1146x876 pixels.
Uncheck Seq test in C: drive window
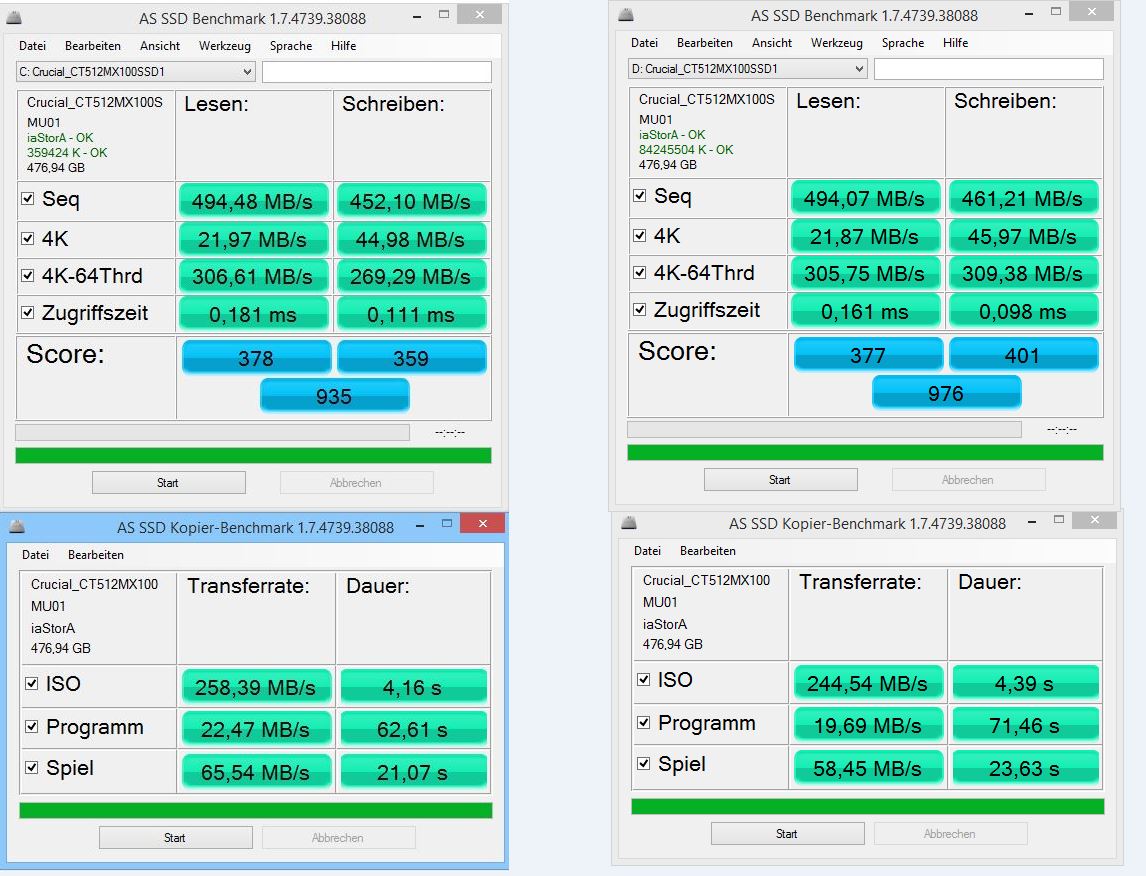(28, 198)
